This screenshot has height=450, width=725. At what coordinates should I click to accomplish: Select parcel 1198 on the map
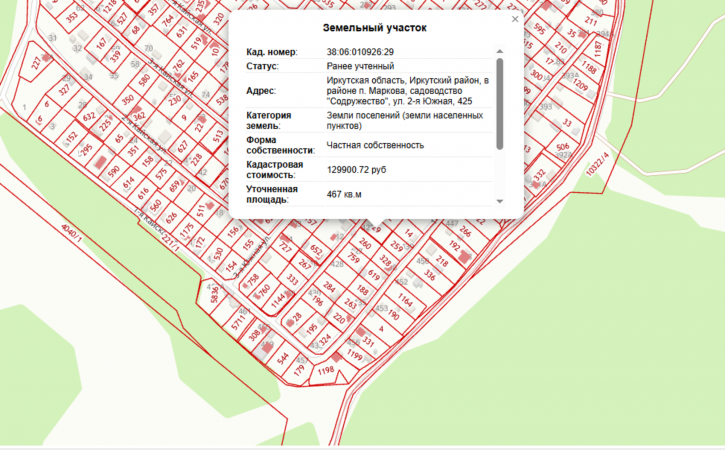click(326, 370)
